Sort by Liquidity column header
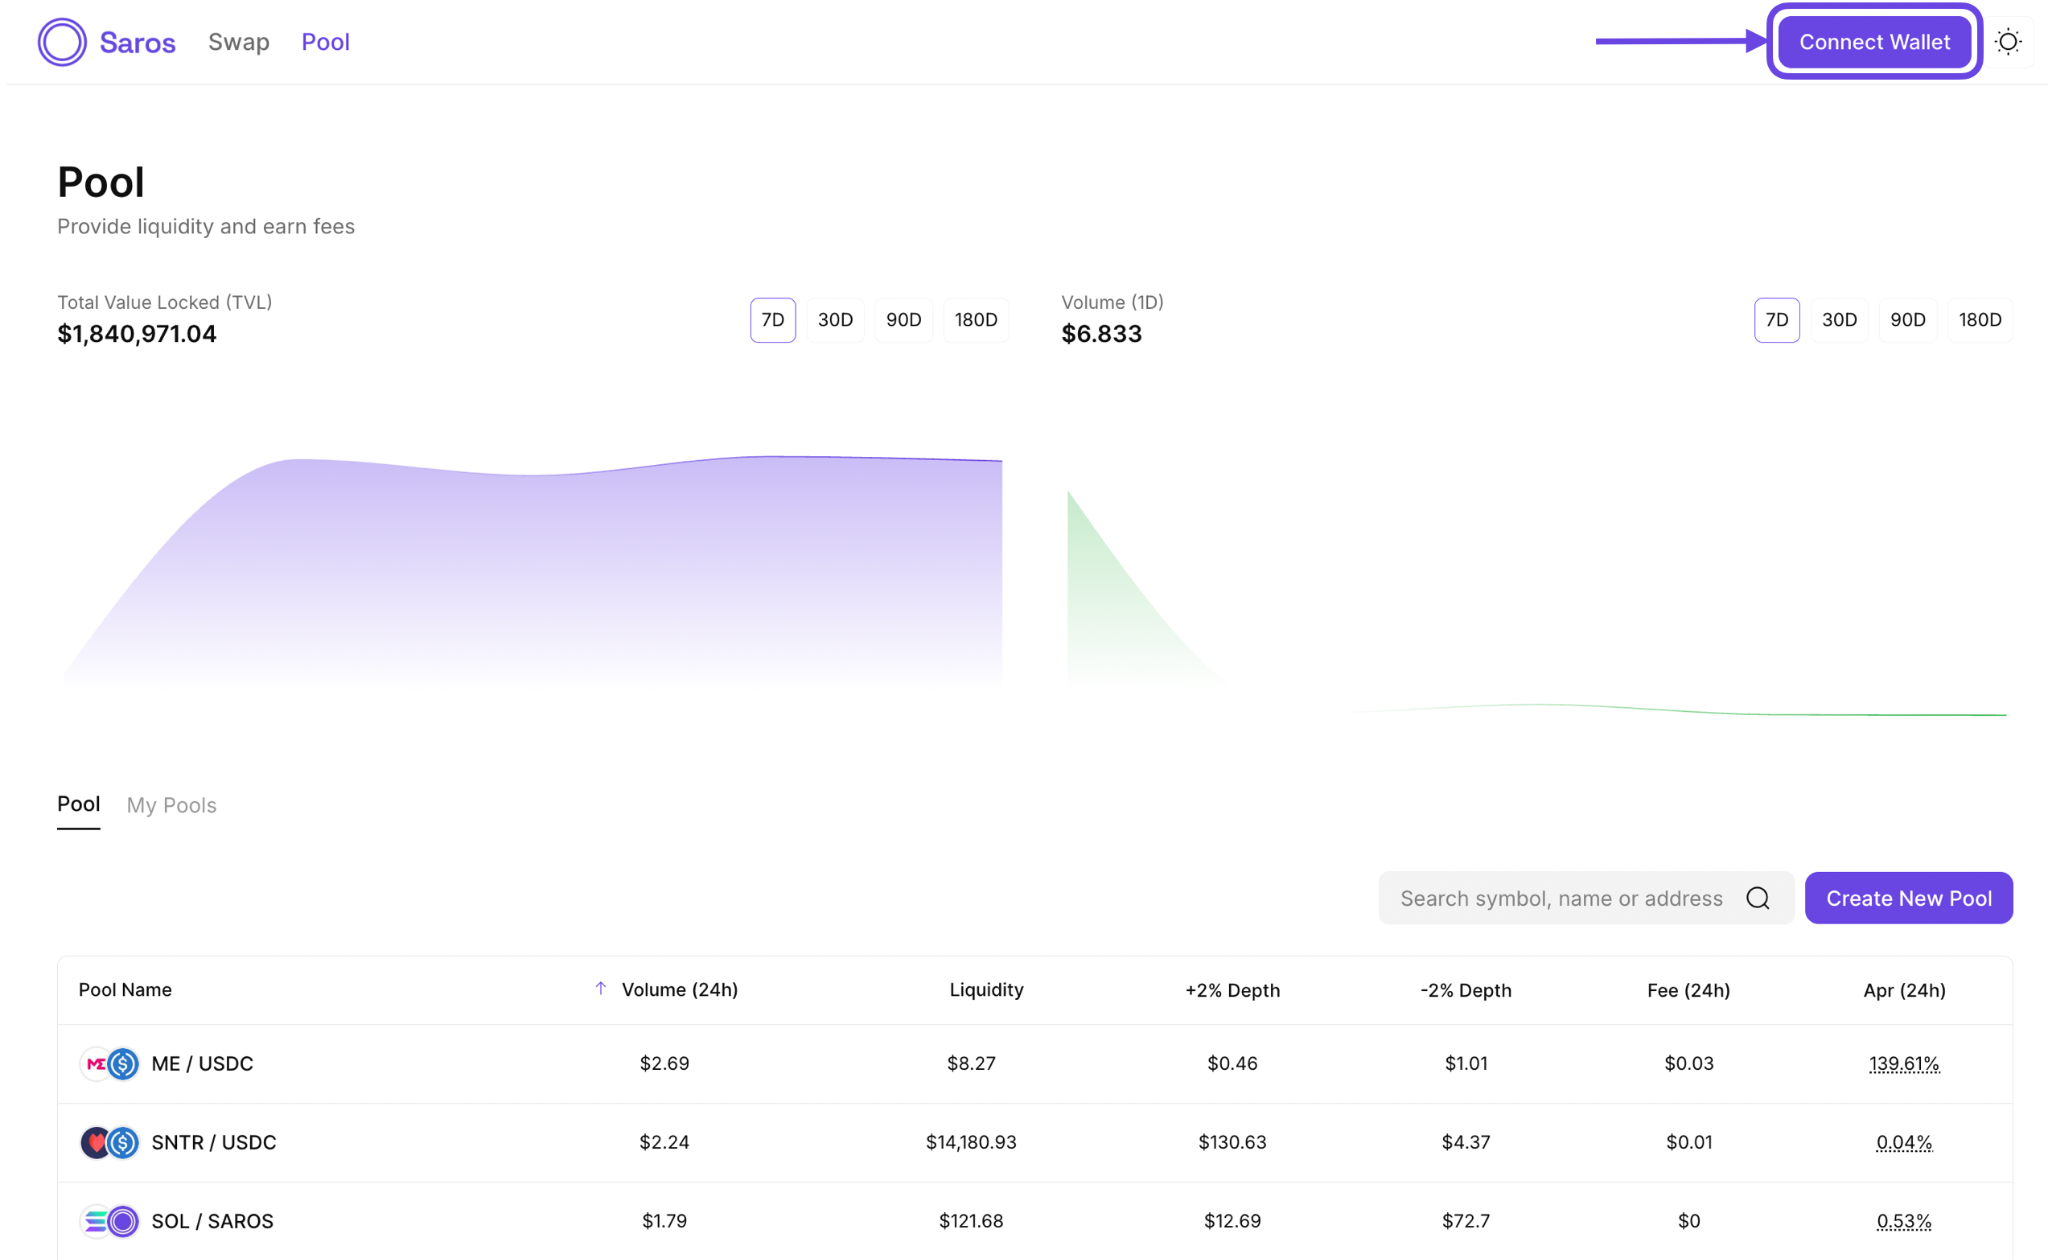The width and height of the screenshot is (2048, 1260). tap(986, 990)
